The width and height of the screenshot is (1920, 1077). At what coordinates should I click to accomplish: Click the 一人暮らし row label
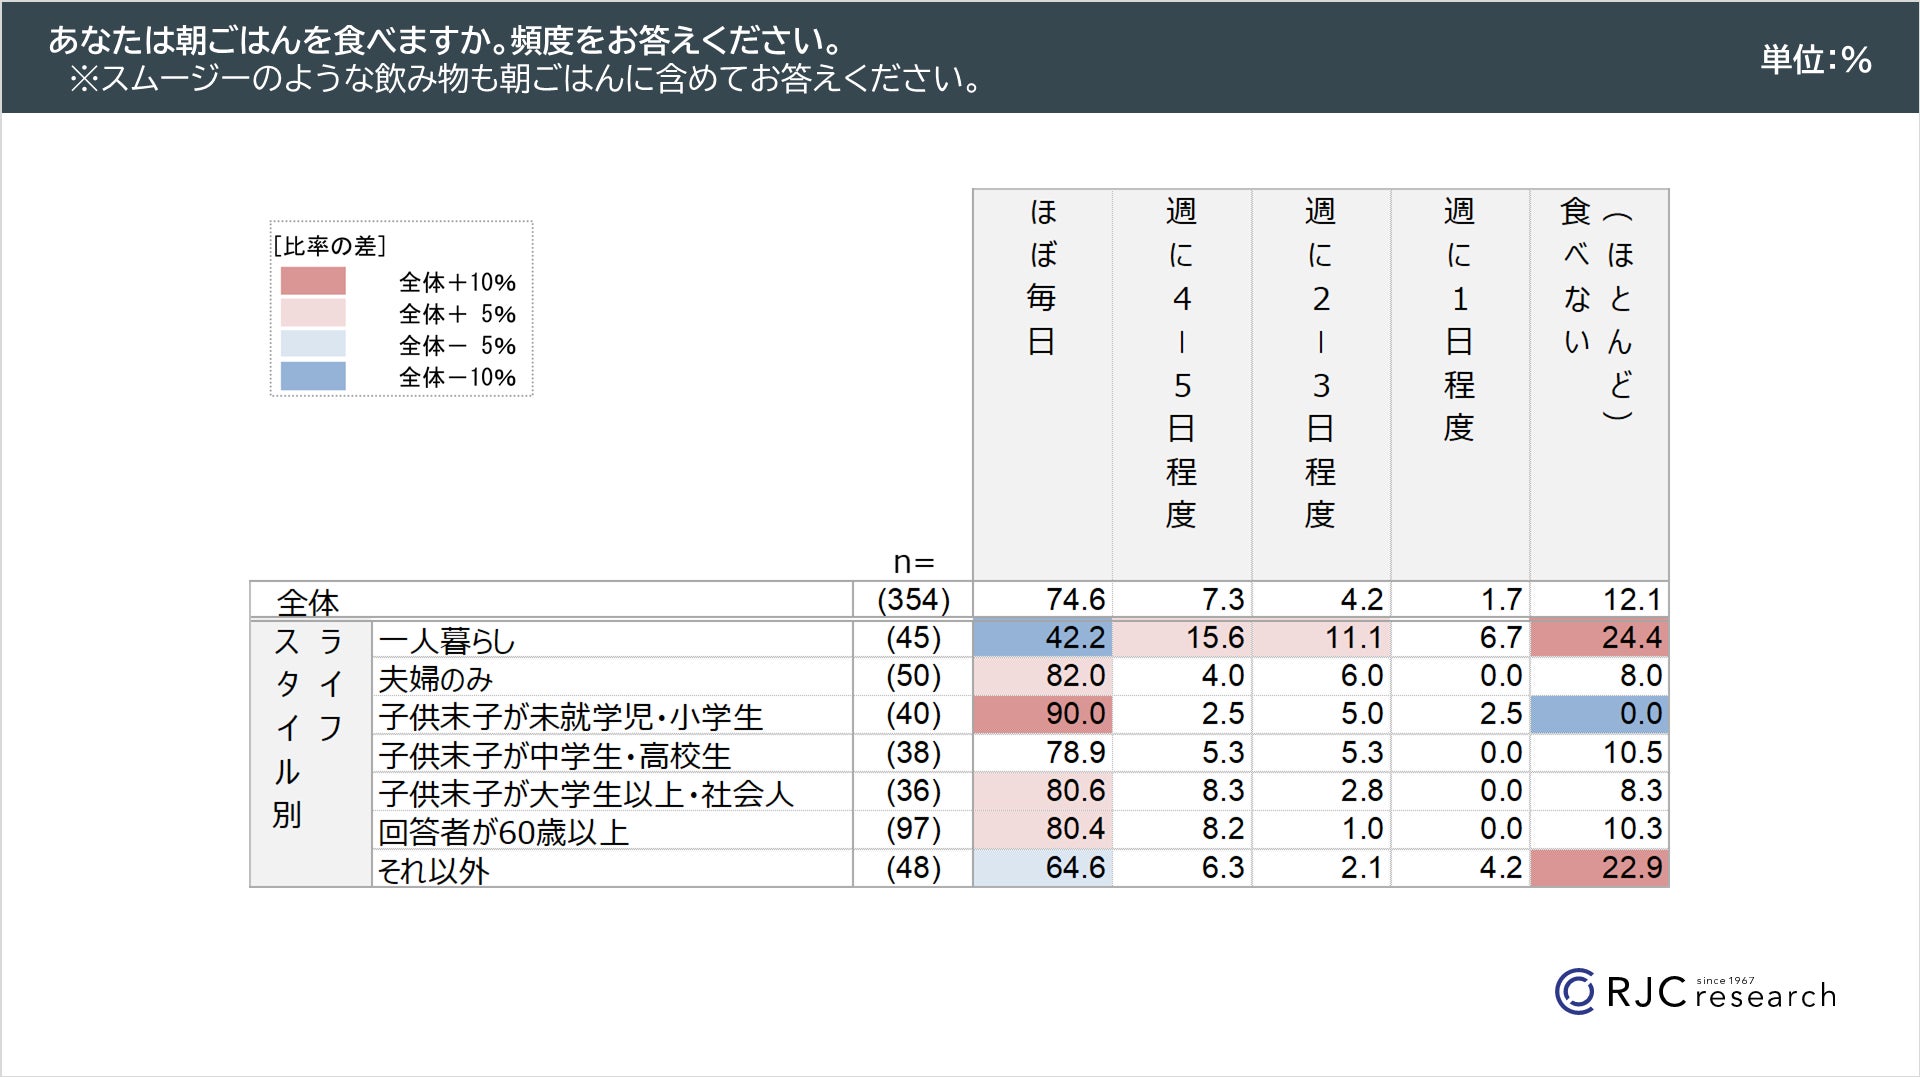[447, 640]
